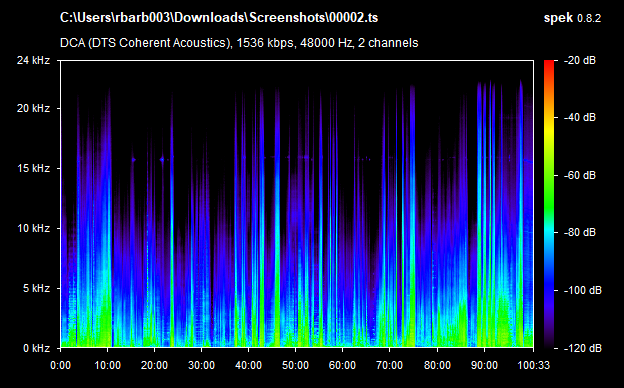Click the 10 kHz frequency axis label

[33, 228]
